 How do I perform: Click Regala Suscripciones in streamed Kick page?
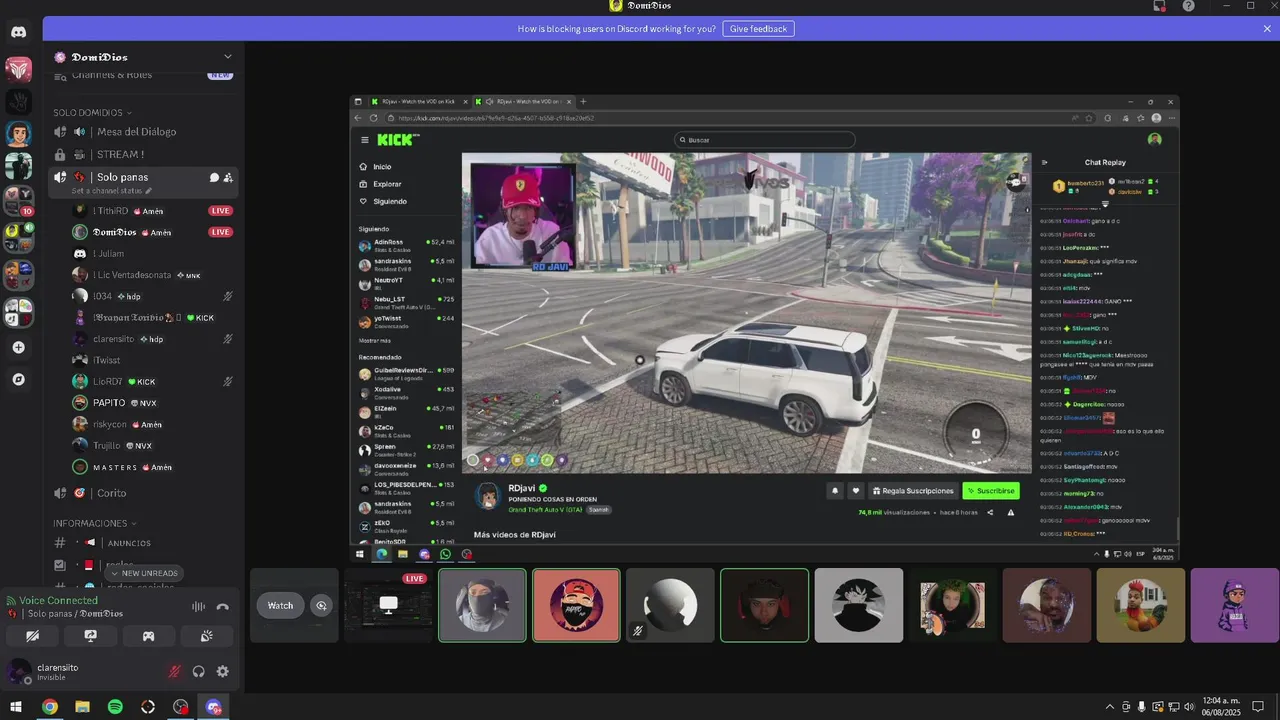click(914, 491)
